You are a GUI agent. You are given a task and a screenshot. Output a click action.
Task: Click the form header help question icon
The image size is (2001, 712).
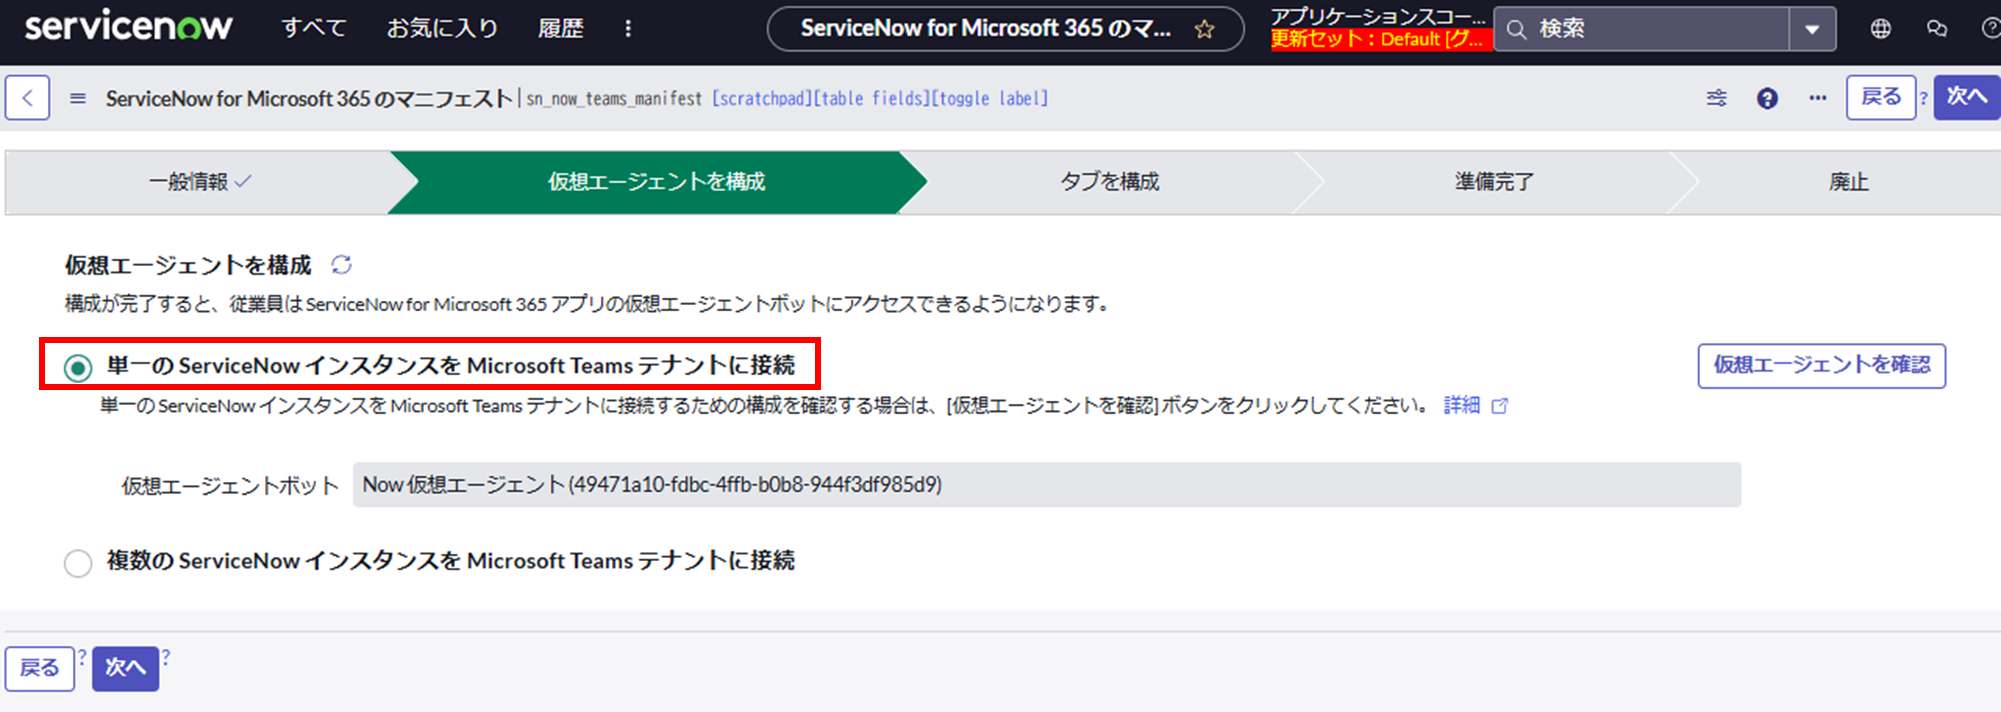[x=1767, y=98]
